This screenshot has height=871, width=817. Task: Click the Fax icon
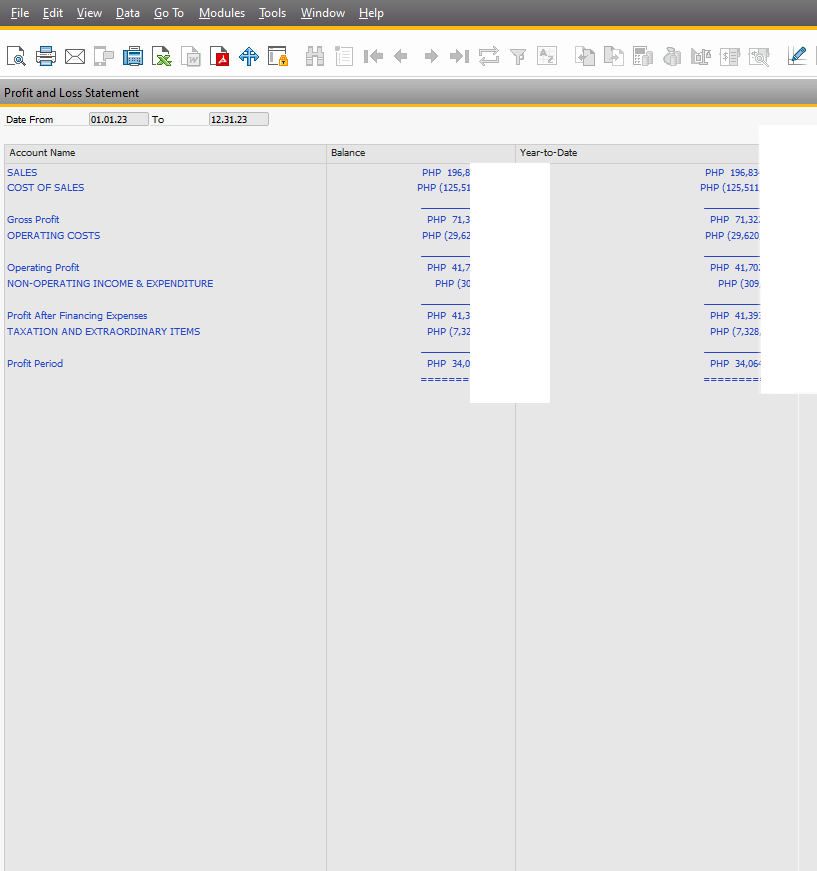pos(133,56)
